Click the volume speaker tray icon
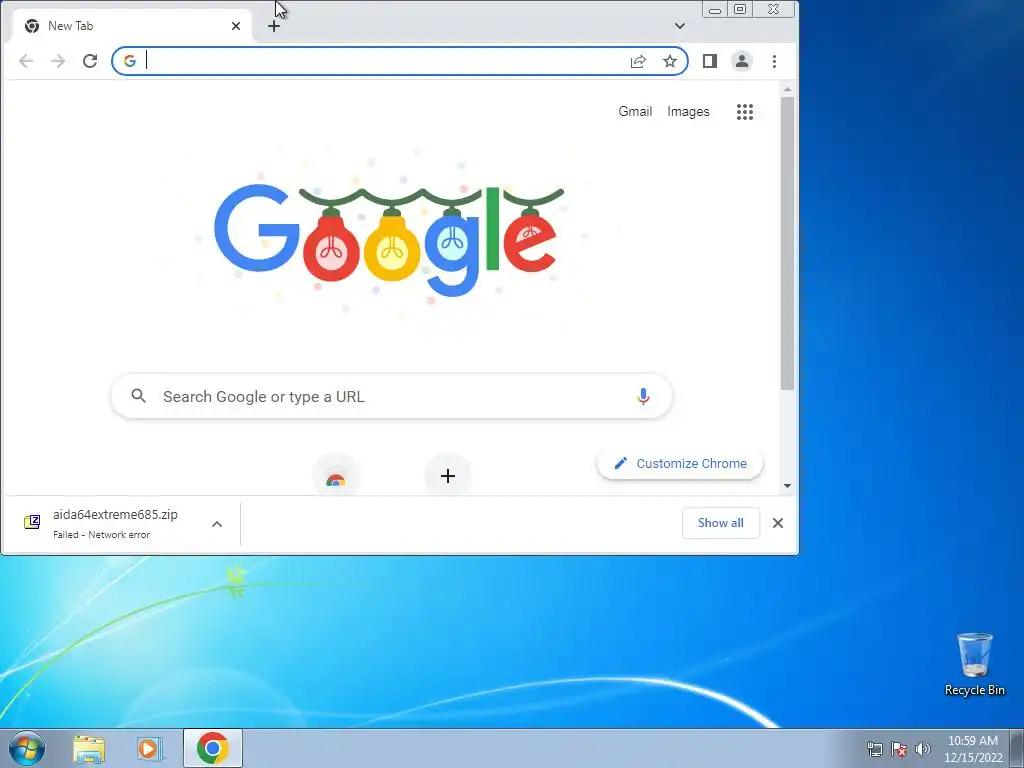The image size is (1024, 768). click(x=923, y=749)
